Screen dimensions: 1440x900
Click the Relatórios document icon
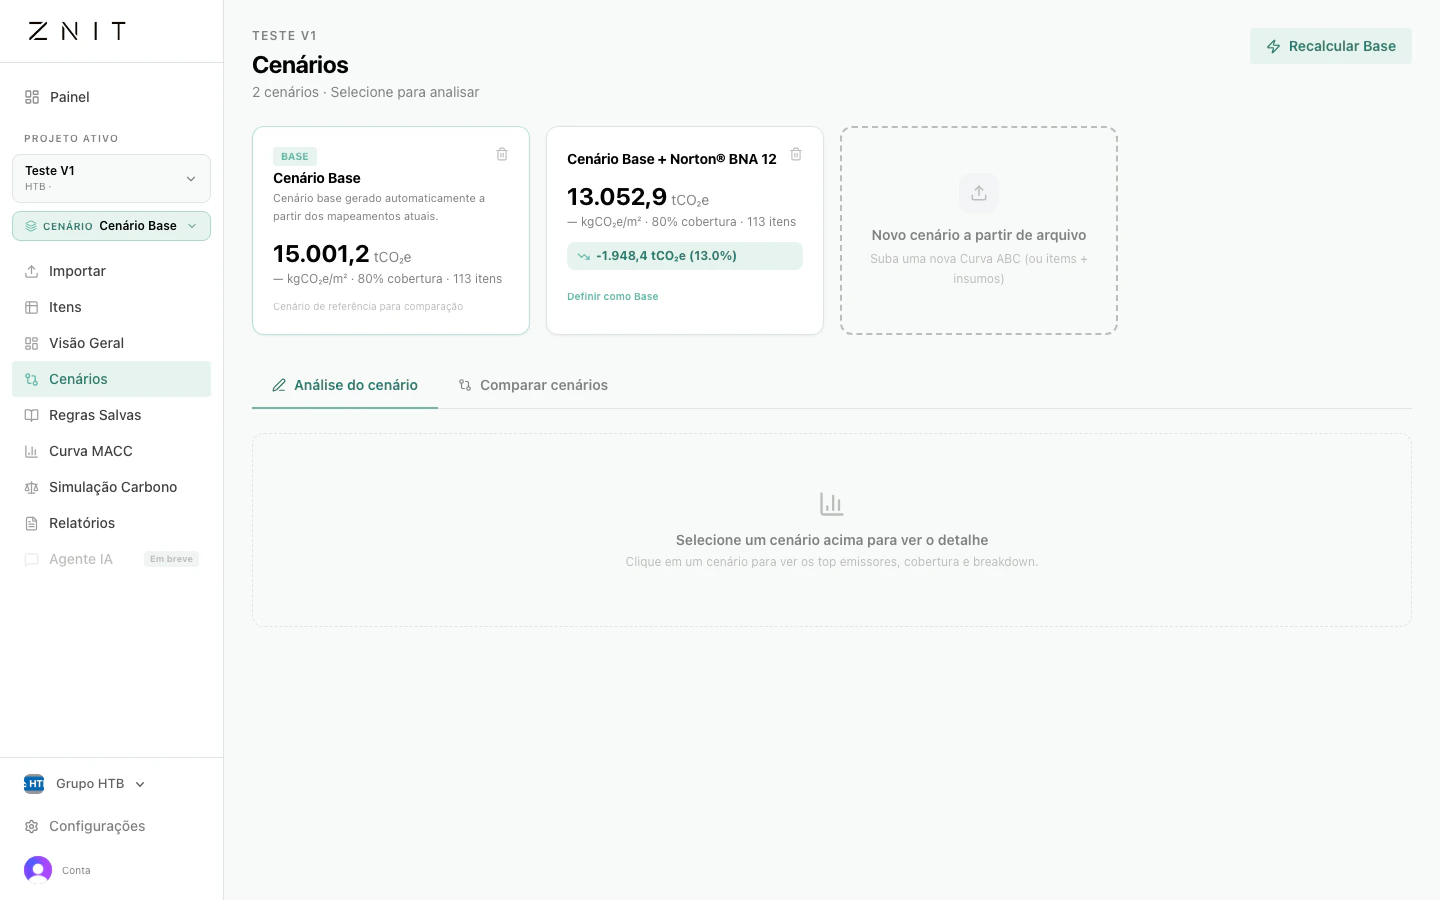point(32,523)
